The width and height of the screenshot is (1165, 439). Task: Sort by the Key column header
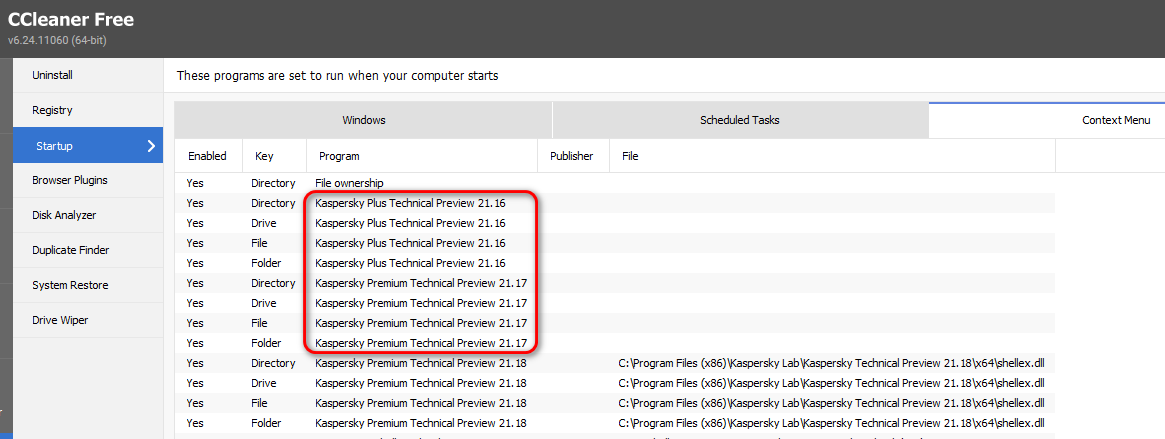pyautogui.click(x=275, y=156)
